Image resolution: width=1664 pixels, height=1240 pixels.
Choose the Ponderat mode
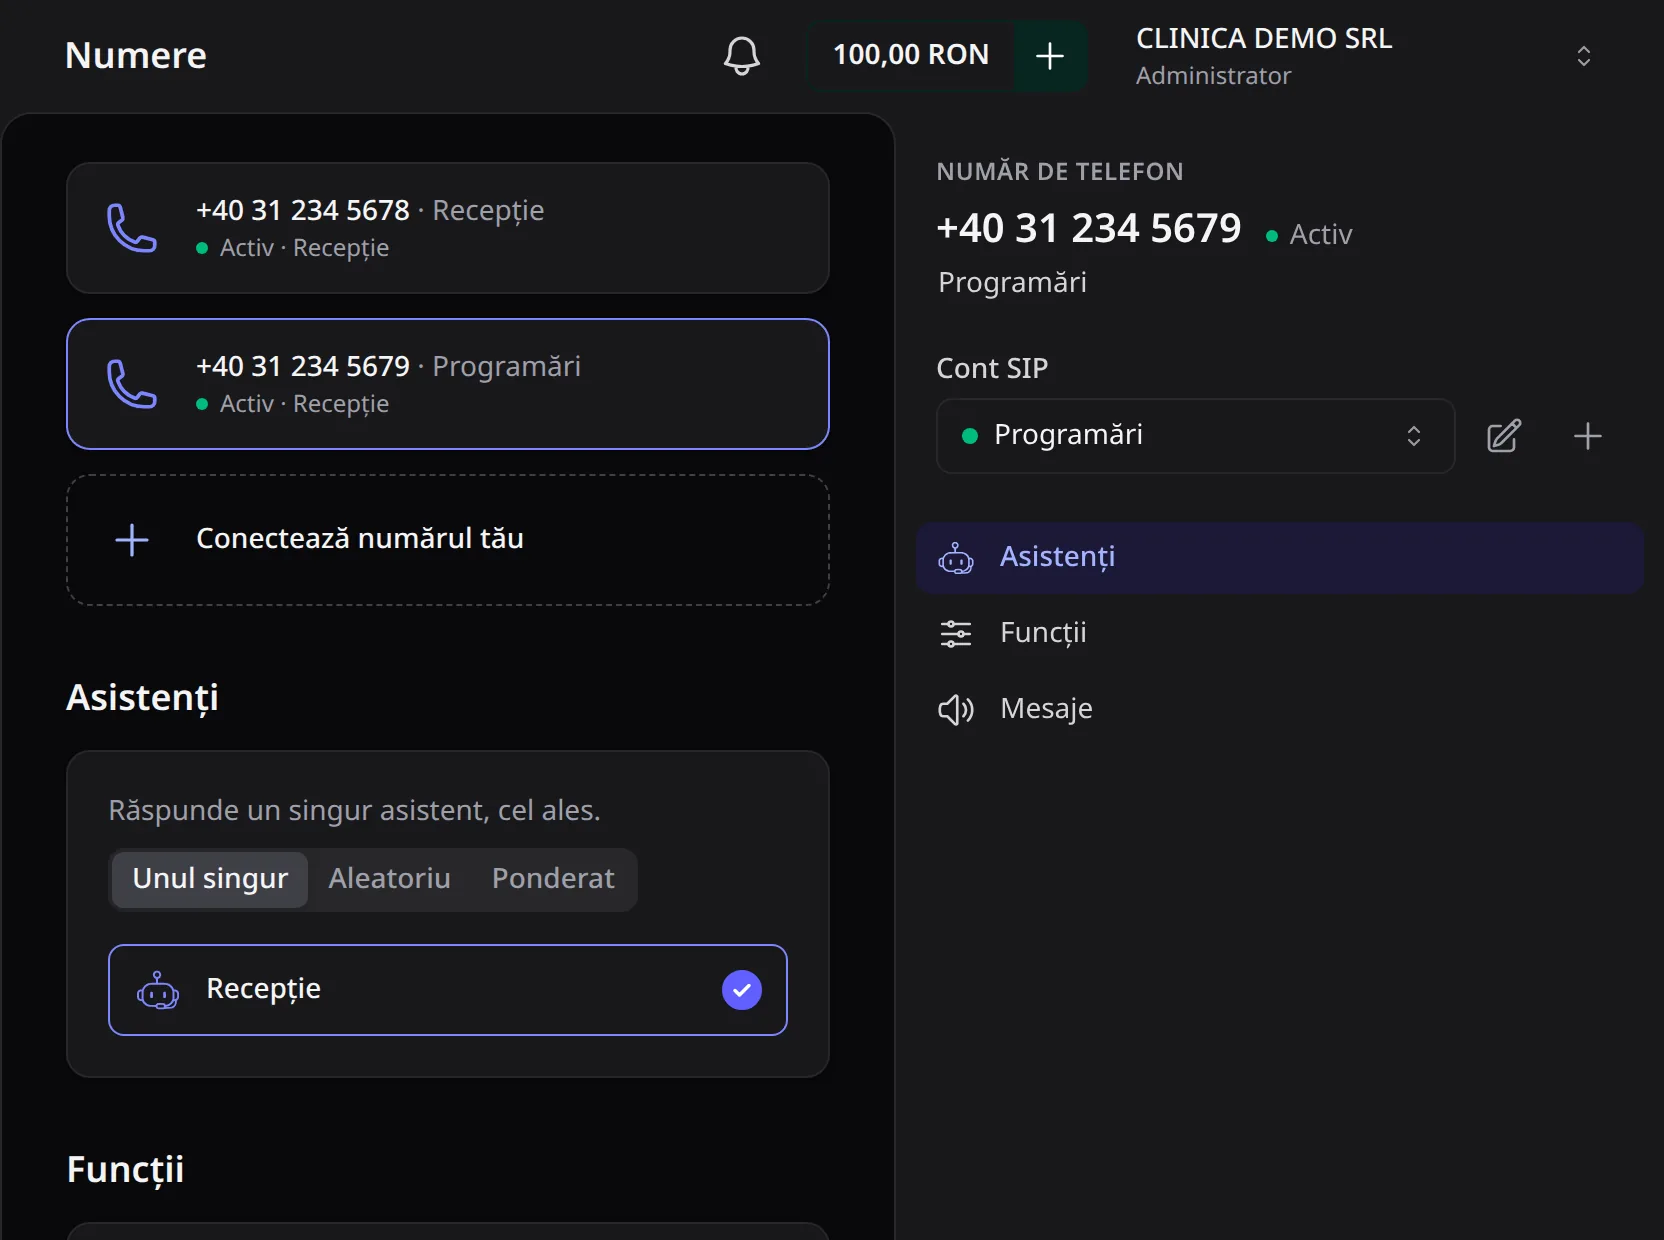click(x=553, y=879)
